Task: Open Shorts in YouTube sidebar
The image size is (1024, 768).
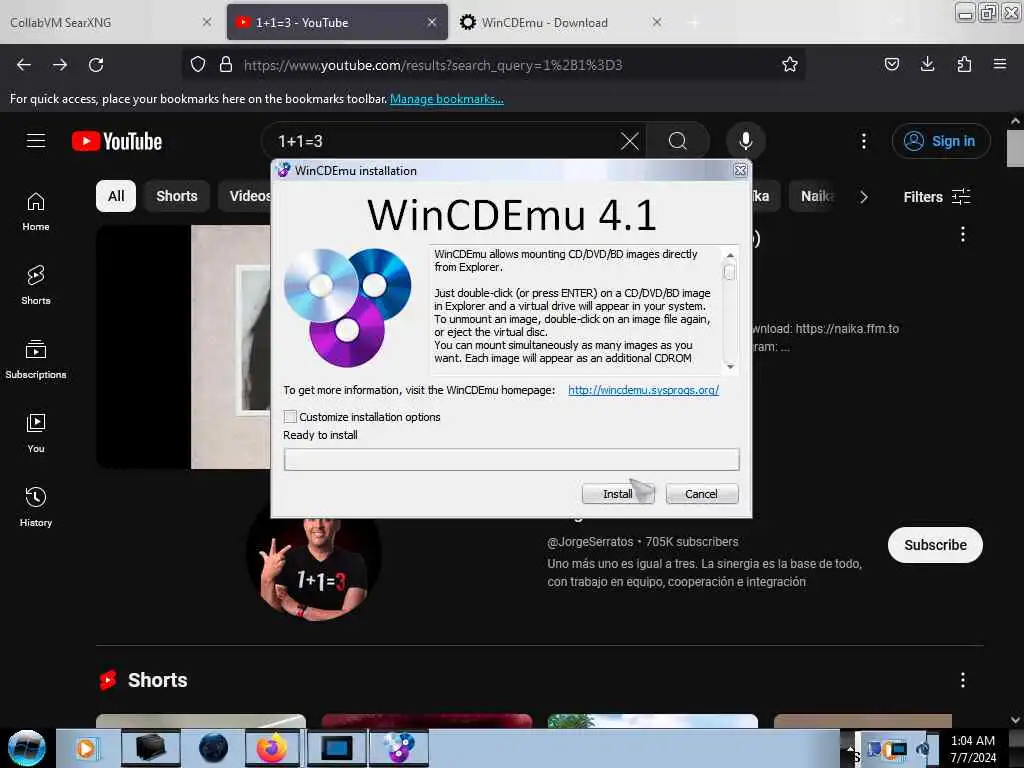Action: click(36, 286)
